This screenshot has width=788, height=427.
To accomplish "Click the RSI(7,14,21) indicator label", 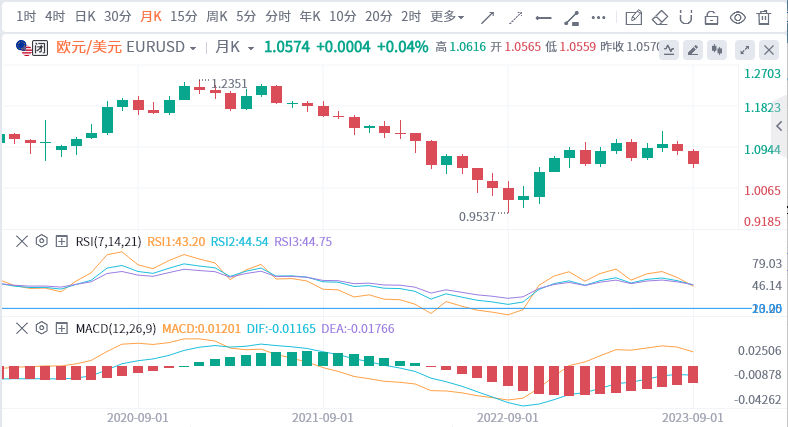I will coord(109,242).
